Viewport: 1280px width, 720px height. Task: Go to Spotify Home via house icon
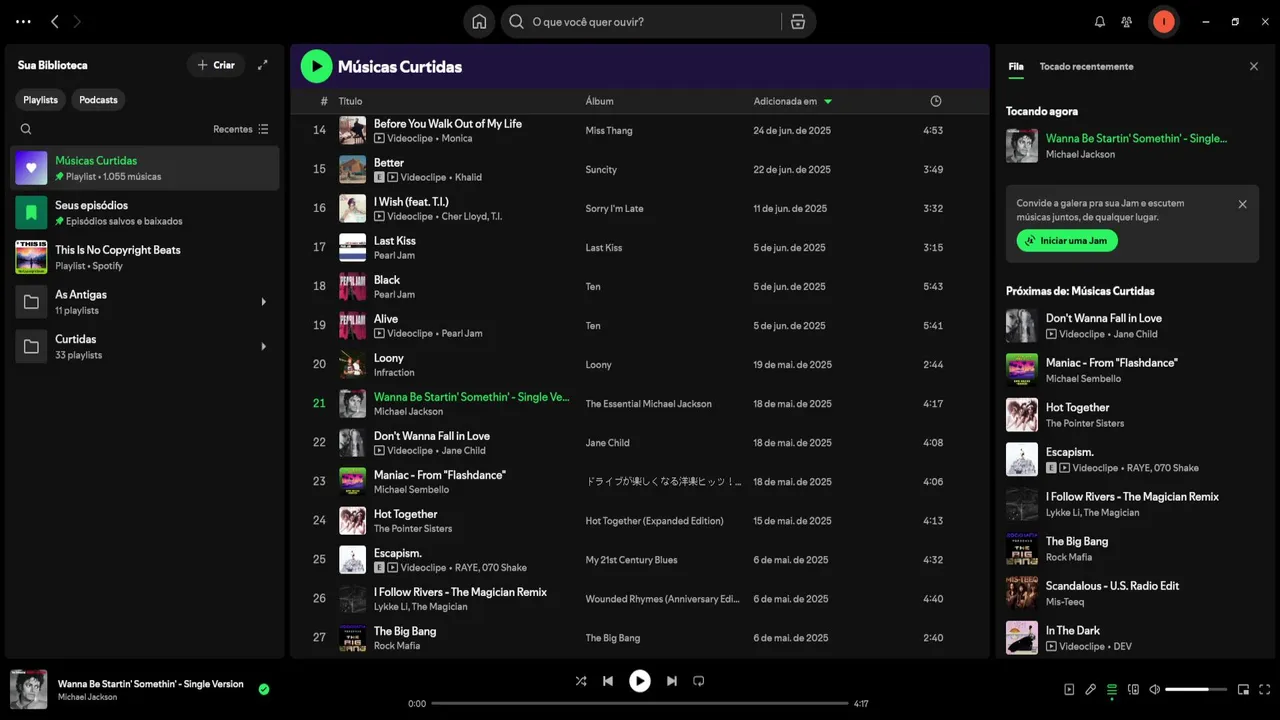(x=479, y=22)
